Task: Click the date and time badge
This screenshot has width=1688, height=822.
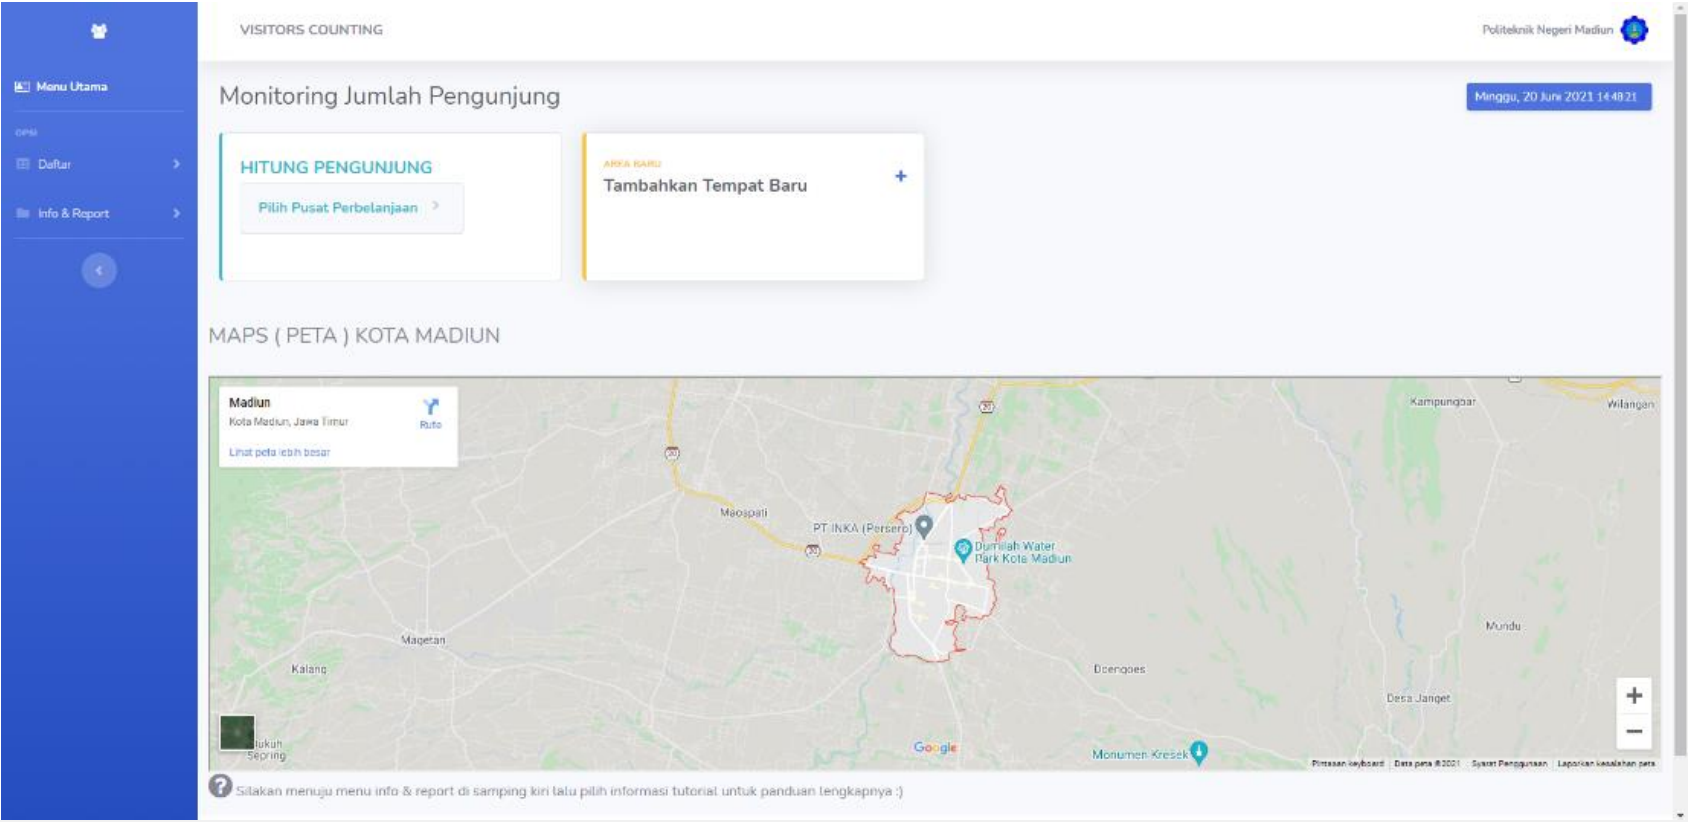Action: pos(1558,97)
